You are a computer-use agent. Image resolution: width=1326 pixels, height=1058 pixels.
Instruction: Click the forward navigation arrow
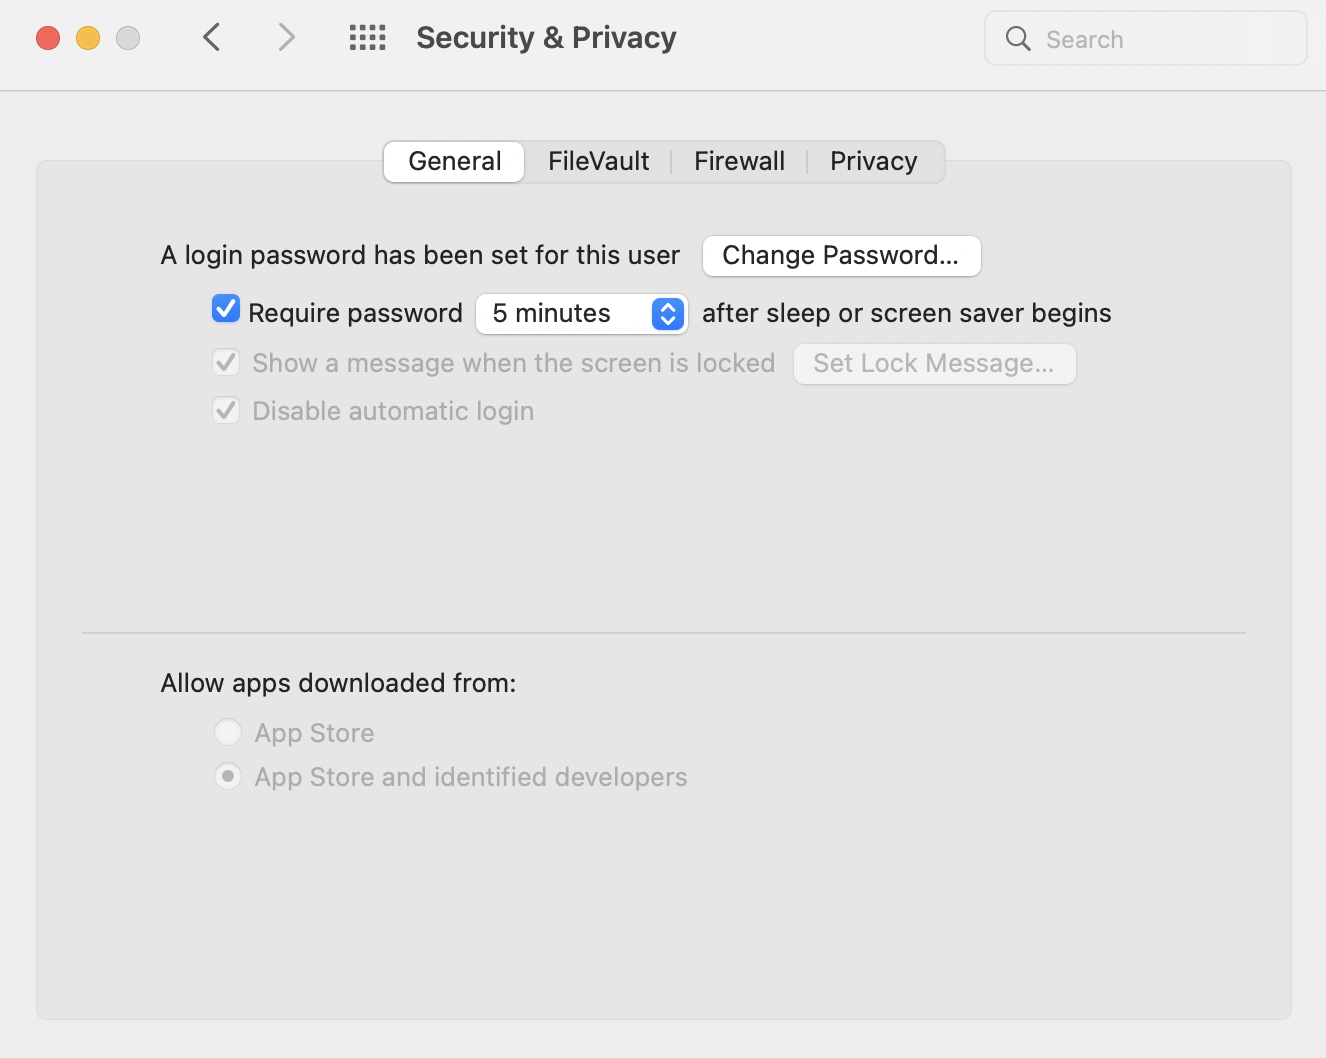[286, 38]
